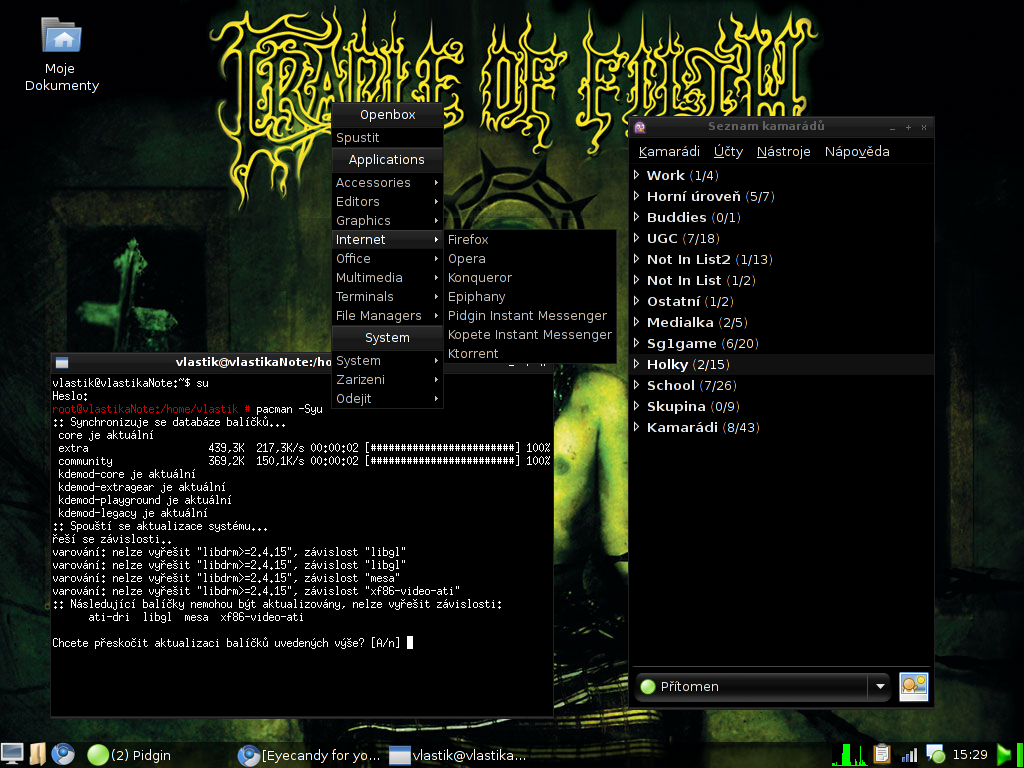Launch Ktorrent from the Internet submenu
This screenshot has height=768, width=1024.
click(530, 353)
